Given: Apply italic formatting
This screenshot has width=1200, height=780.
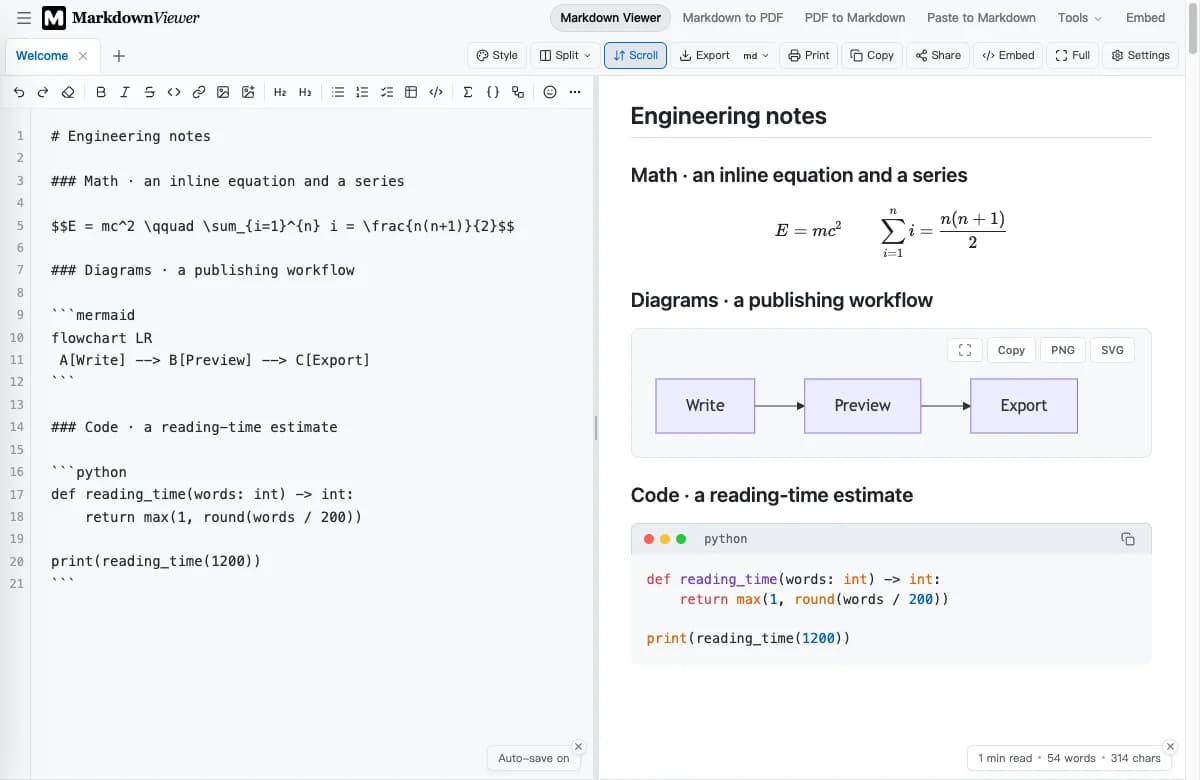Looking at the screenshot, I should [125, 92].
